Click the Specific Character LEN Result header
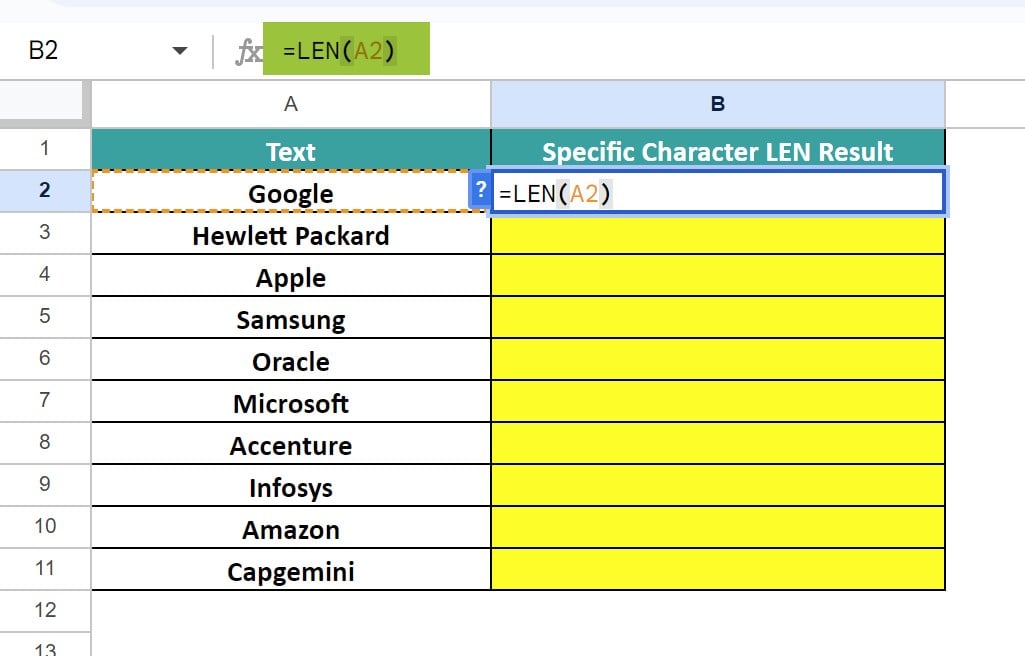The width and height of the screenshot is (1025, 656). tap(717, 151)
